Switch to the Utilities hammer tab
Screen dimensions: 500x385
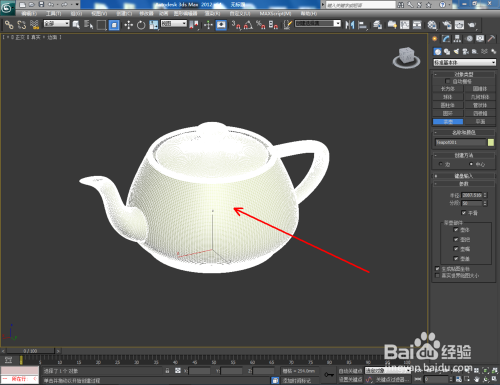pyautogui.click(x=491, y=39)
